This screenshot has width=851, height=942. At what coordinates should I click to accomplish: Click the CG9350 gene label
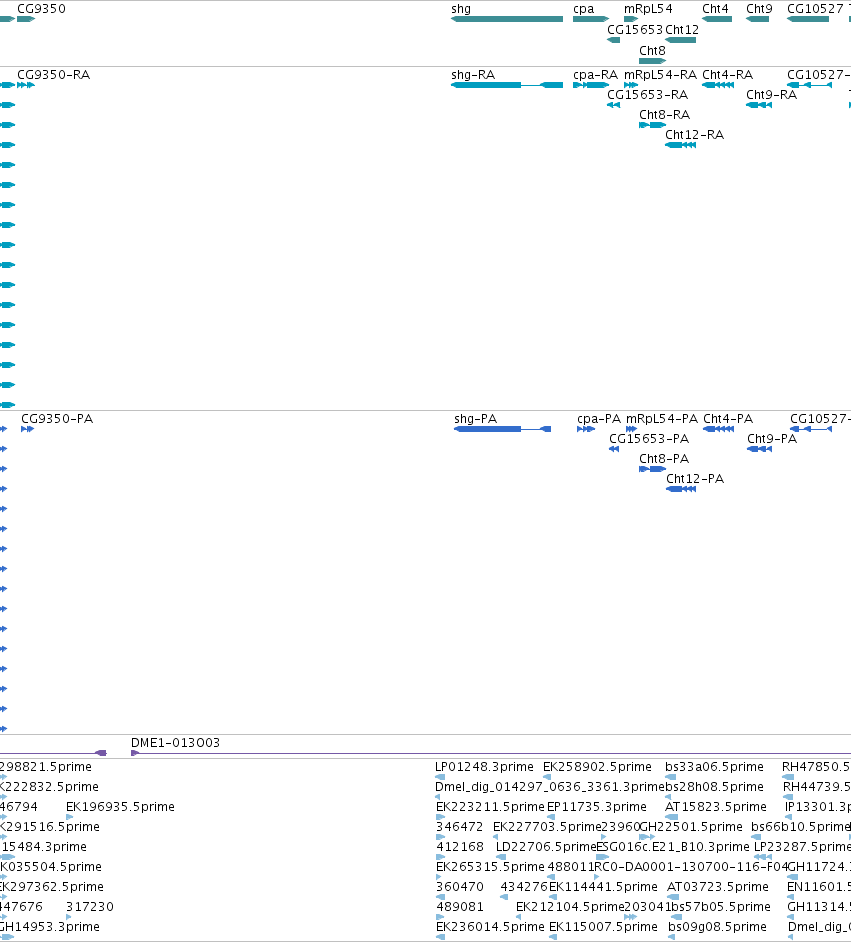pyautogui.click(x=41, y=9)
